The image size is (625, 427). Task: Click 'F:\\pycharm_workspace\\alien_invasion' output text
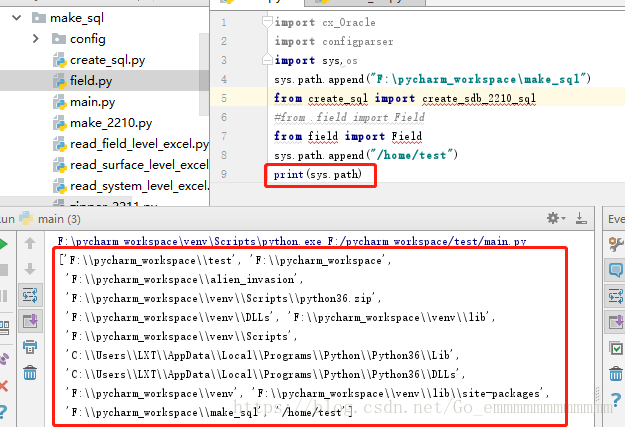coord(184,279)
